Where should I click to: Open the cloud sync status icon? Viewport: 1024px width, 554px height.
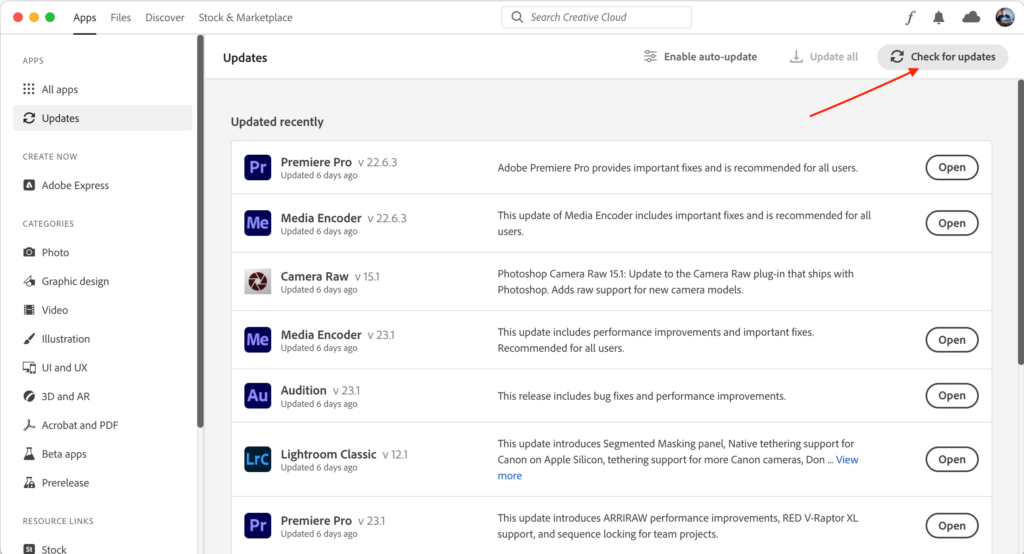pyautogui.click(x=971, y=17)
